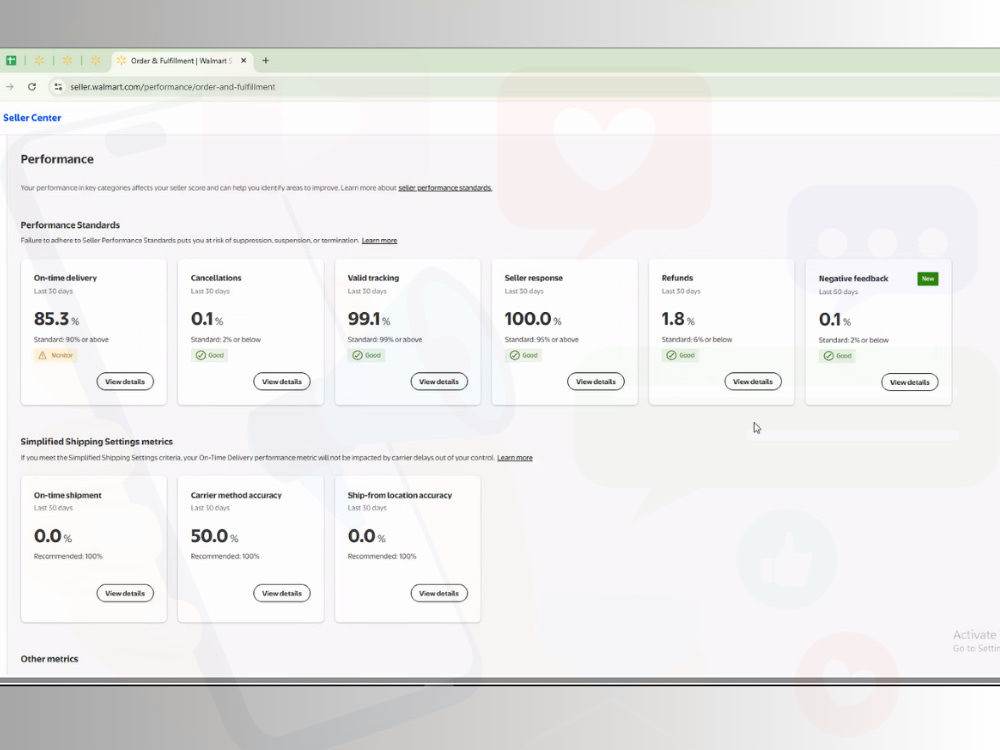Open seller performance standards link
1000x750 pixels.
[x=445, y=188]
